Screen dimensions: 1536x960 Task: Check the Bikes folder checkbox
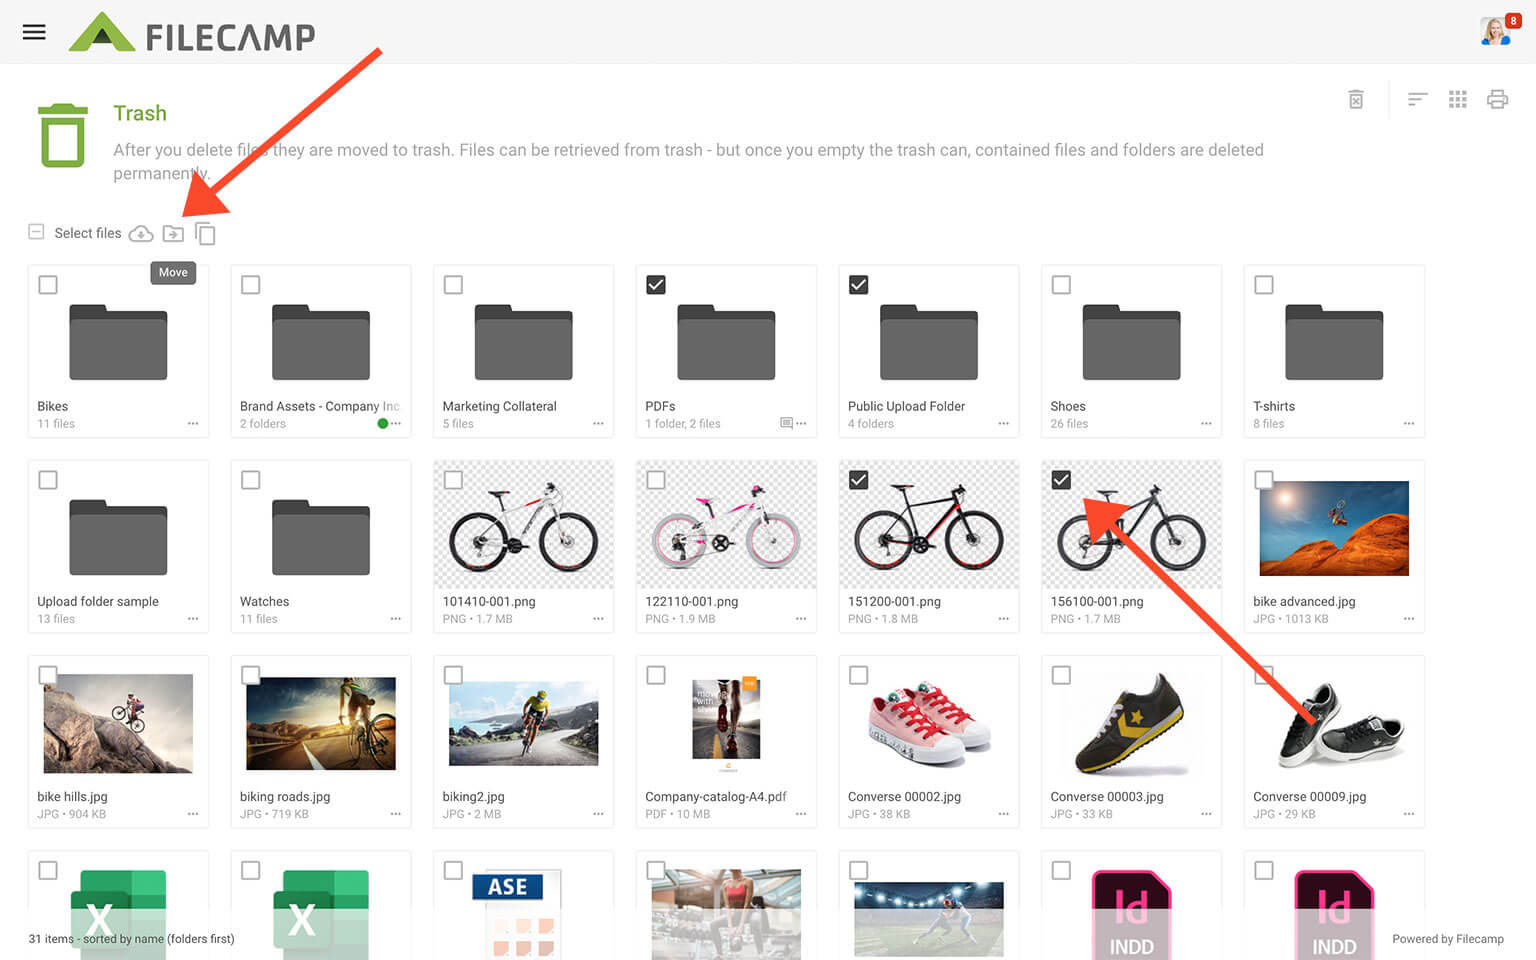point(48,285)
